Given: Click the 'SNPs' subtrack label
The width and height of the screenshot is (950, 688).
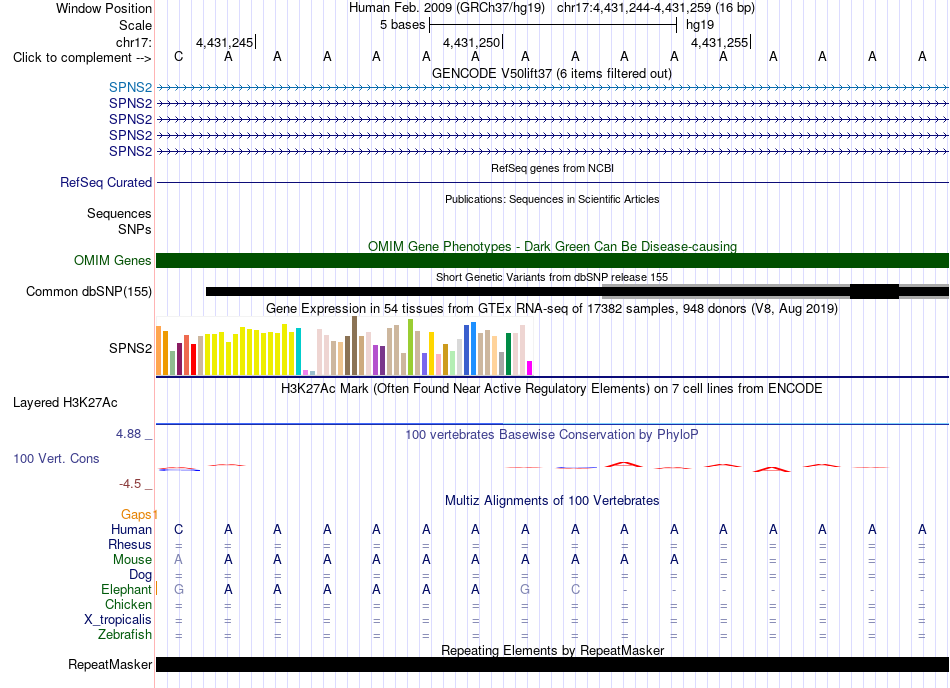Looking at the screenshot, I should click(x=135, y=230).
